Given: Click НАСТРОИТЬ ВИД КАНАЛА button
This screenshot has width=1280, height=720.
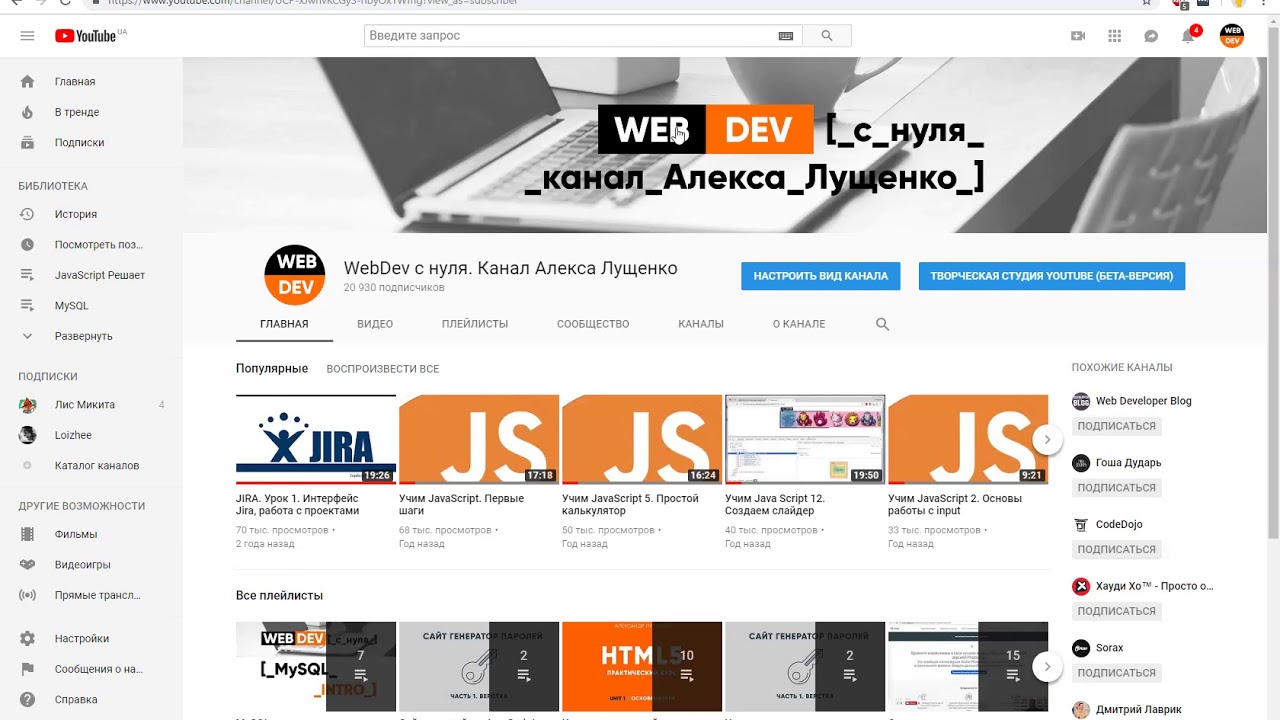Looking at the screenshot, I should tap(820, 276).
